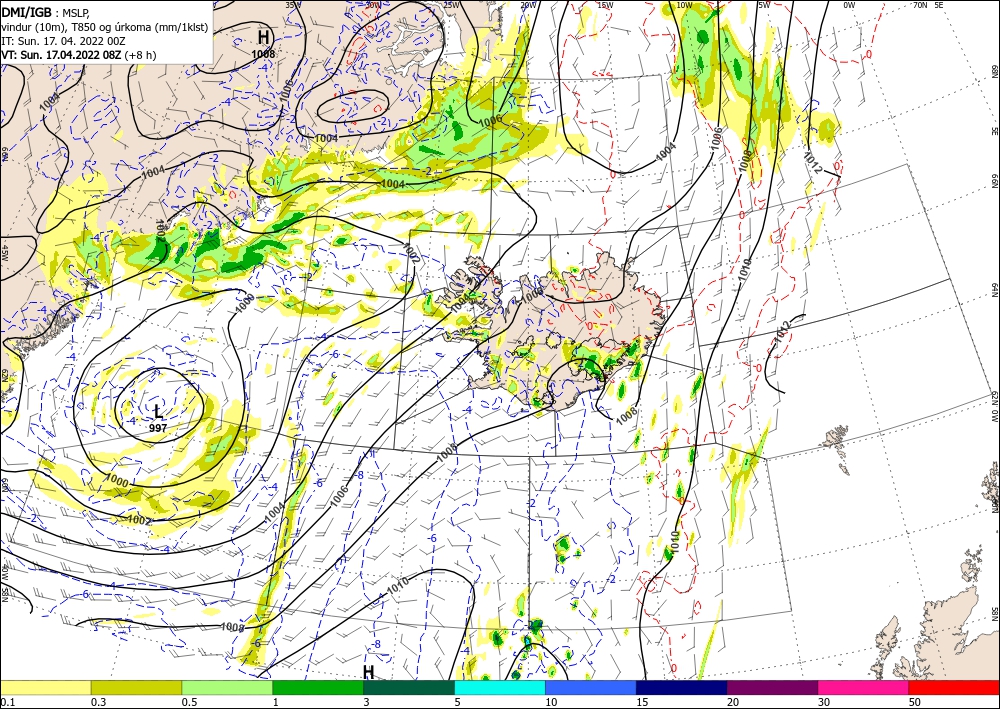Select the dark green 3–5 legend swatch
Viewport: 1000px width, 709px height.
click(x=409, y=687)
